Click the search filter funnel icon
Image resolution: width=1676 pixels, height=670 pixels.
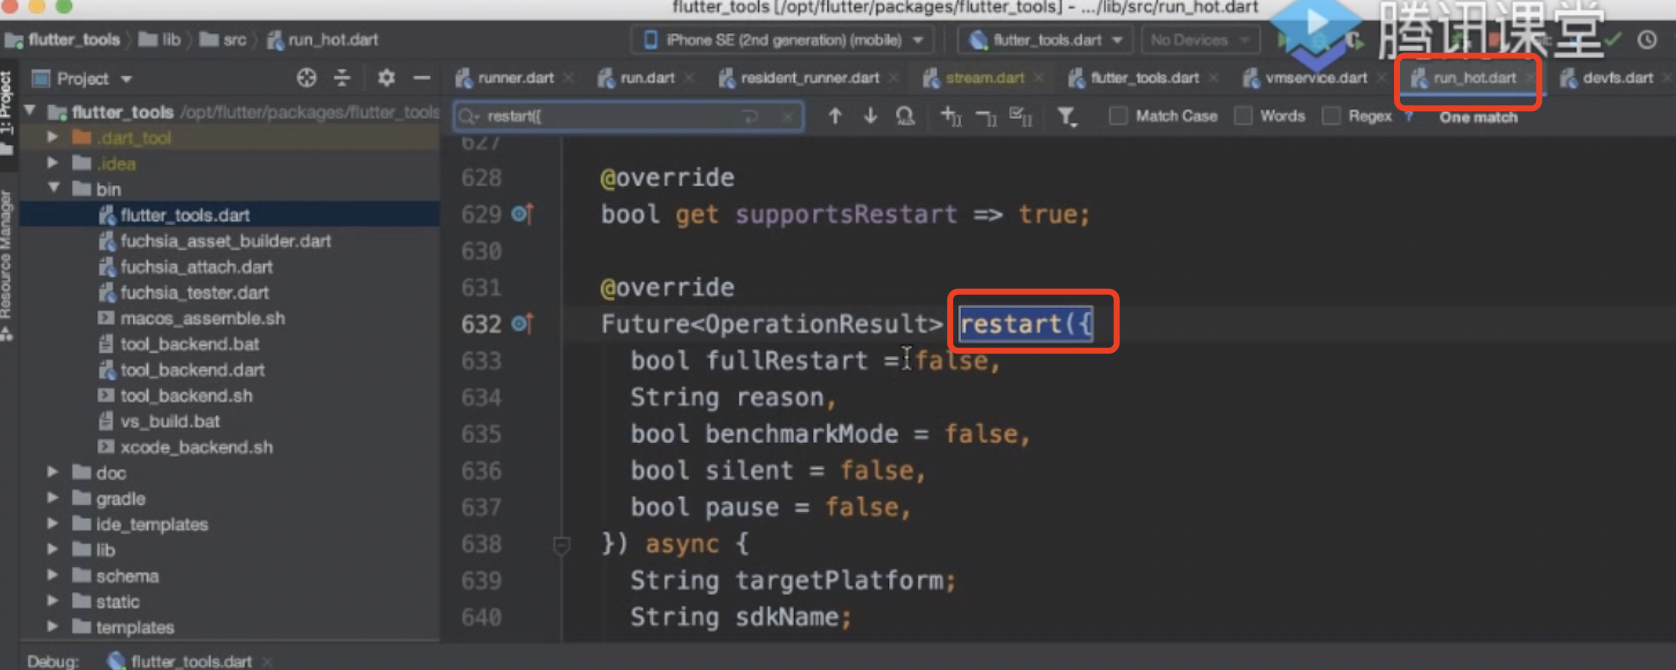[1067, 117]
